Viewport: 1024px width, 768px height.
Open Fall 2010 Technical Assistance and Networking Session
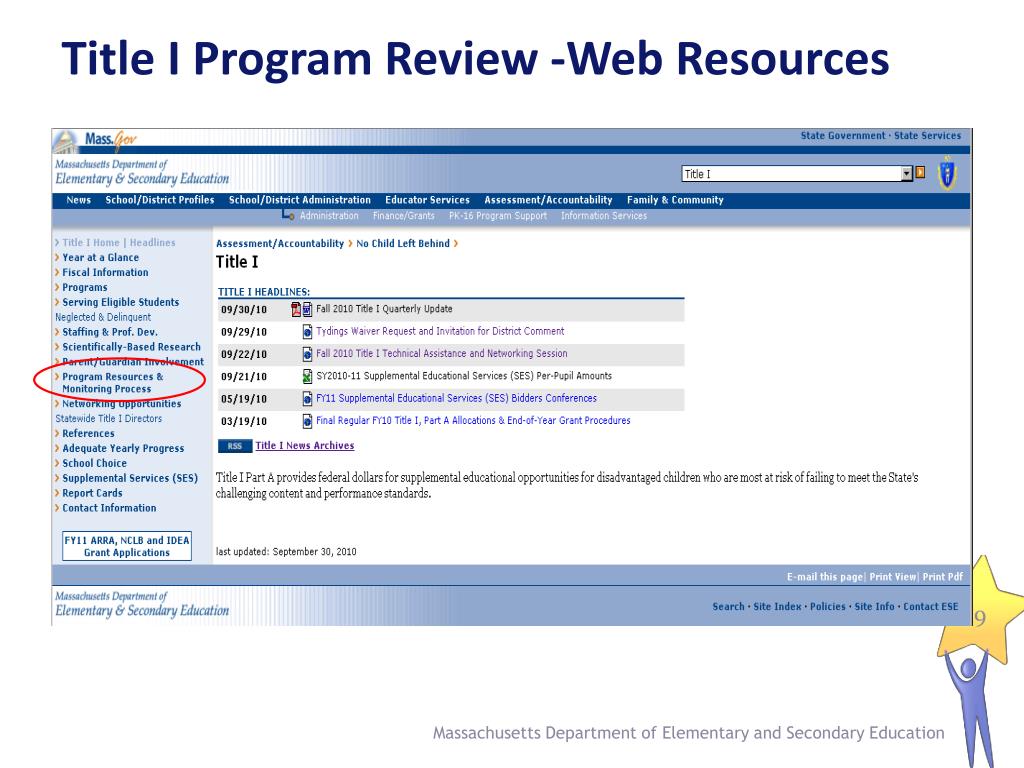441,353
